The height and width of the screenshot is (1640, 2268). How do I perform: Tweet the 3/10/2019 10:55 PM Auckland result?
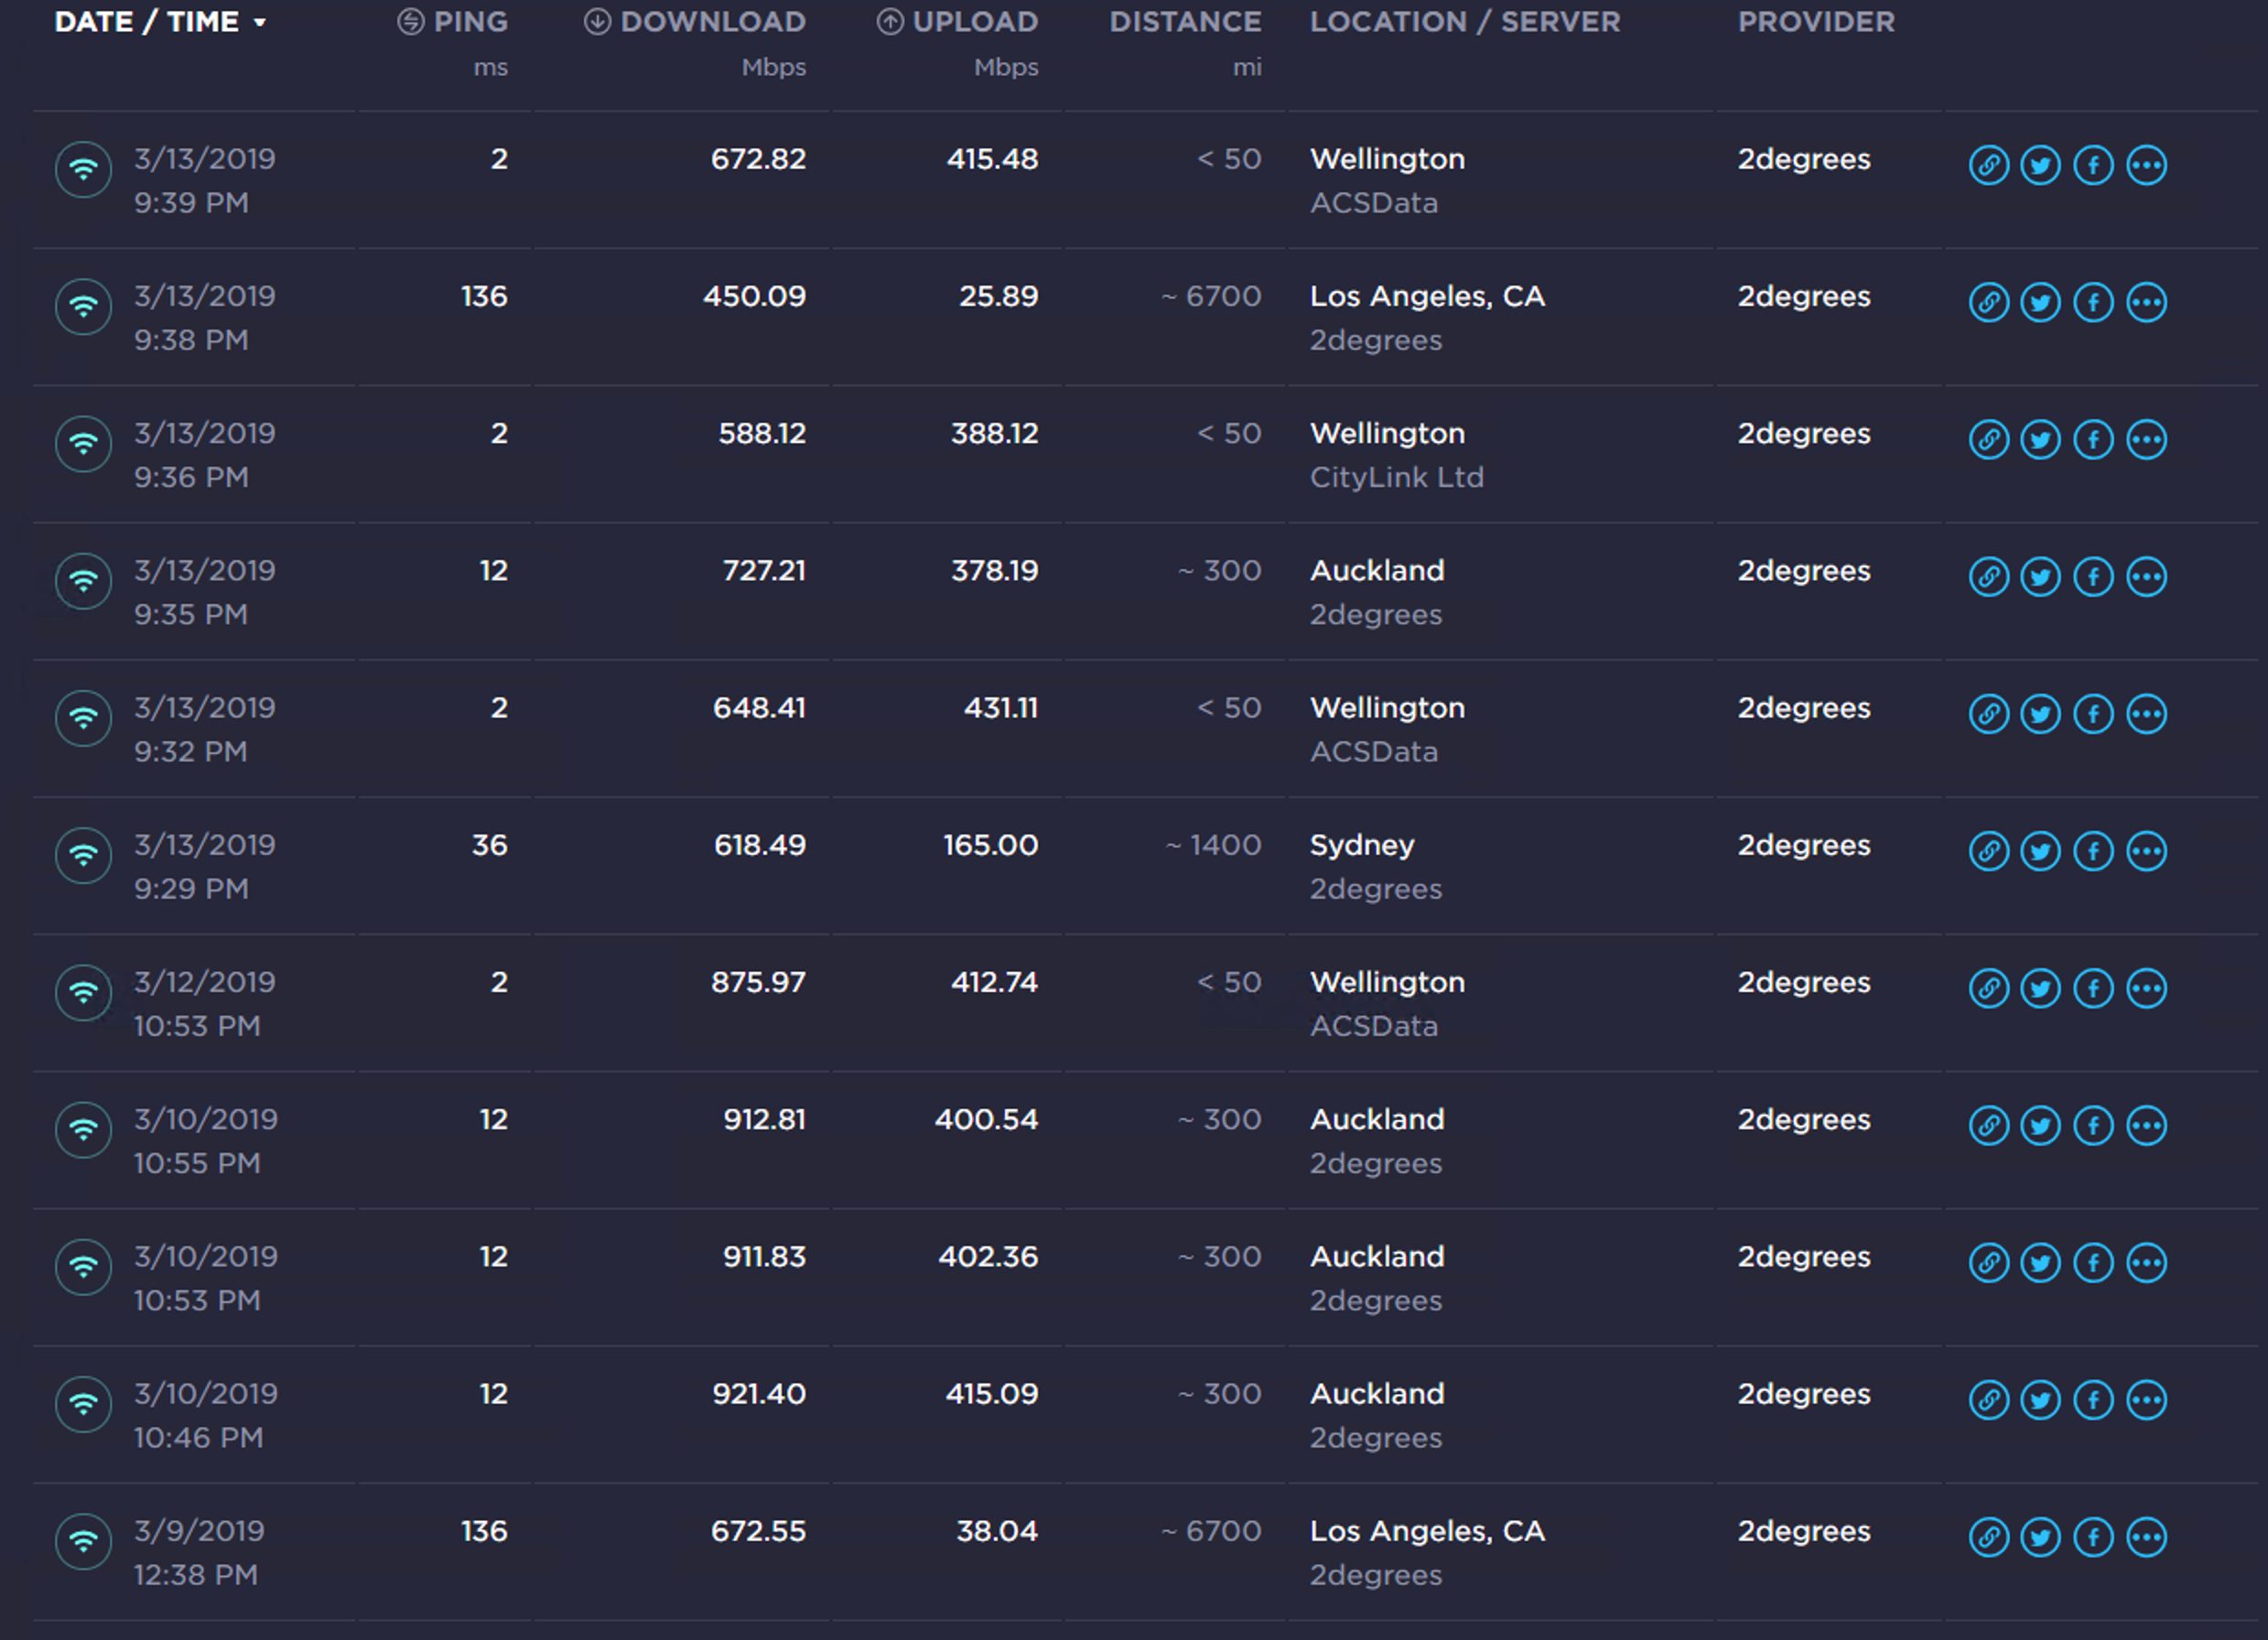[x=2040, y=1125]
